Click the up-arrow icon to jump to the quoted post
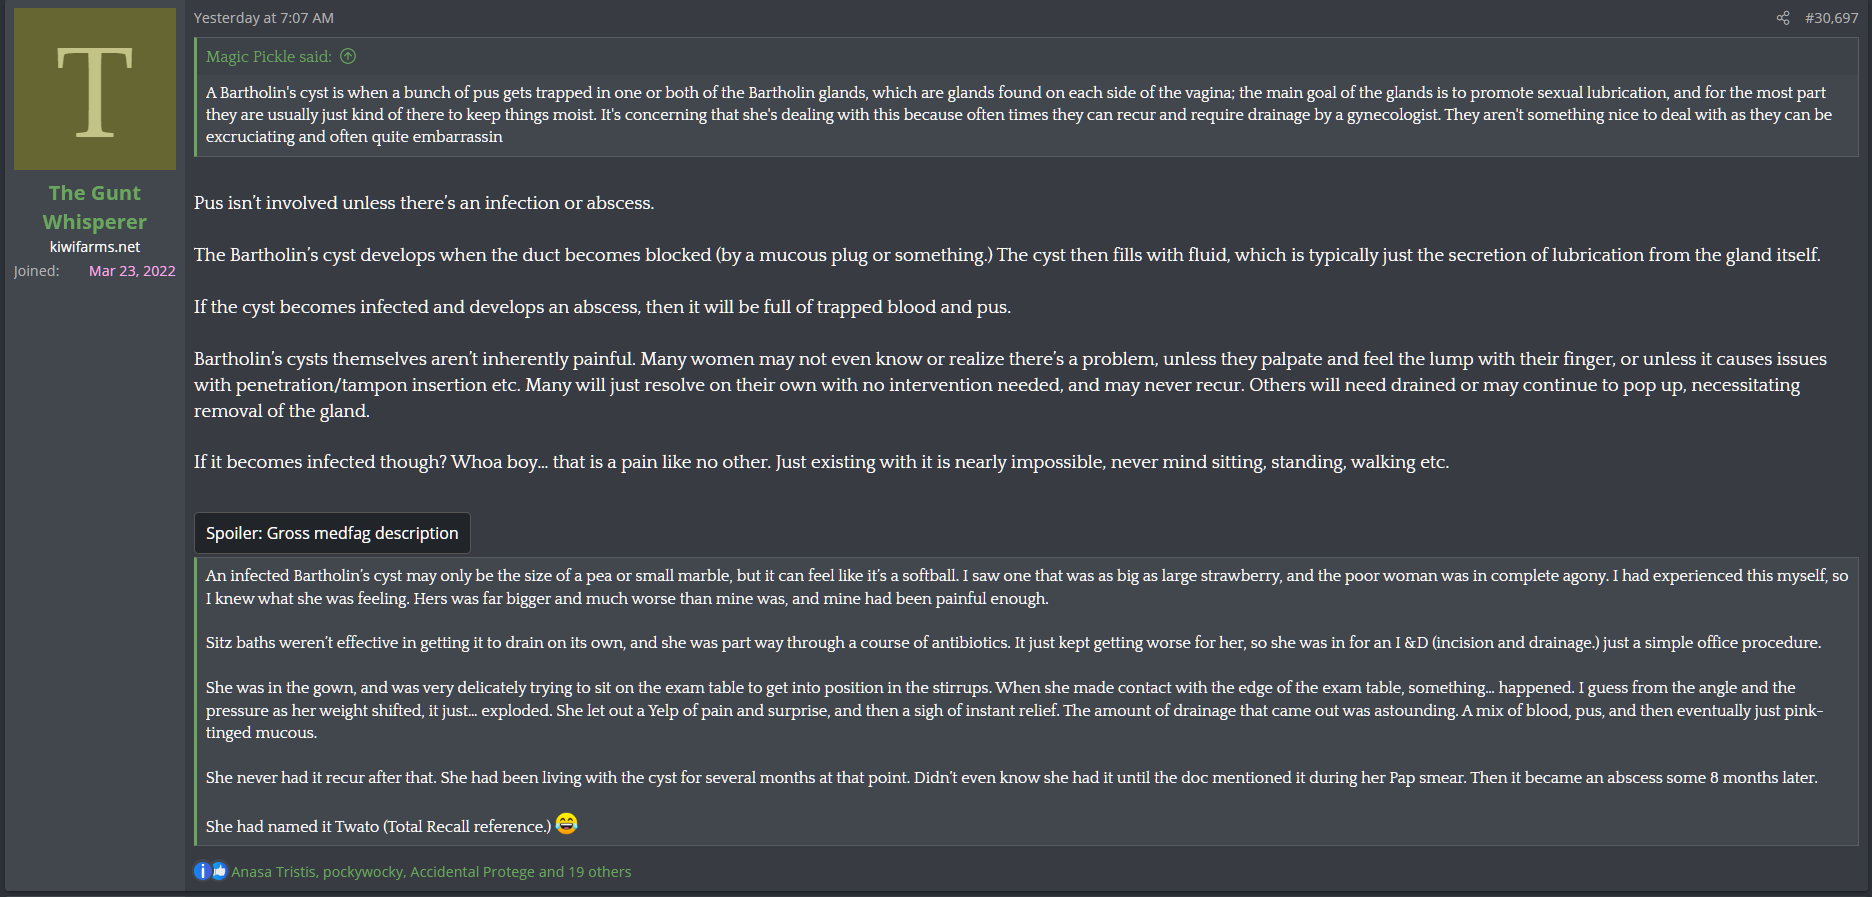Screen dimensions: 1872x897 pos(348,57)
